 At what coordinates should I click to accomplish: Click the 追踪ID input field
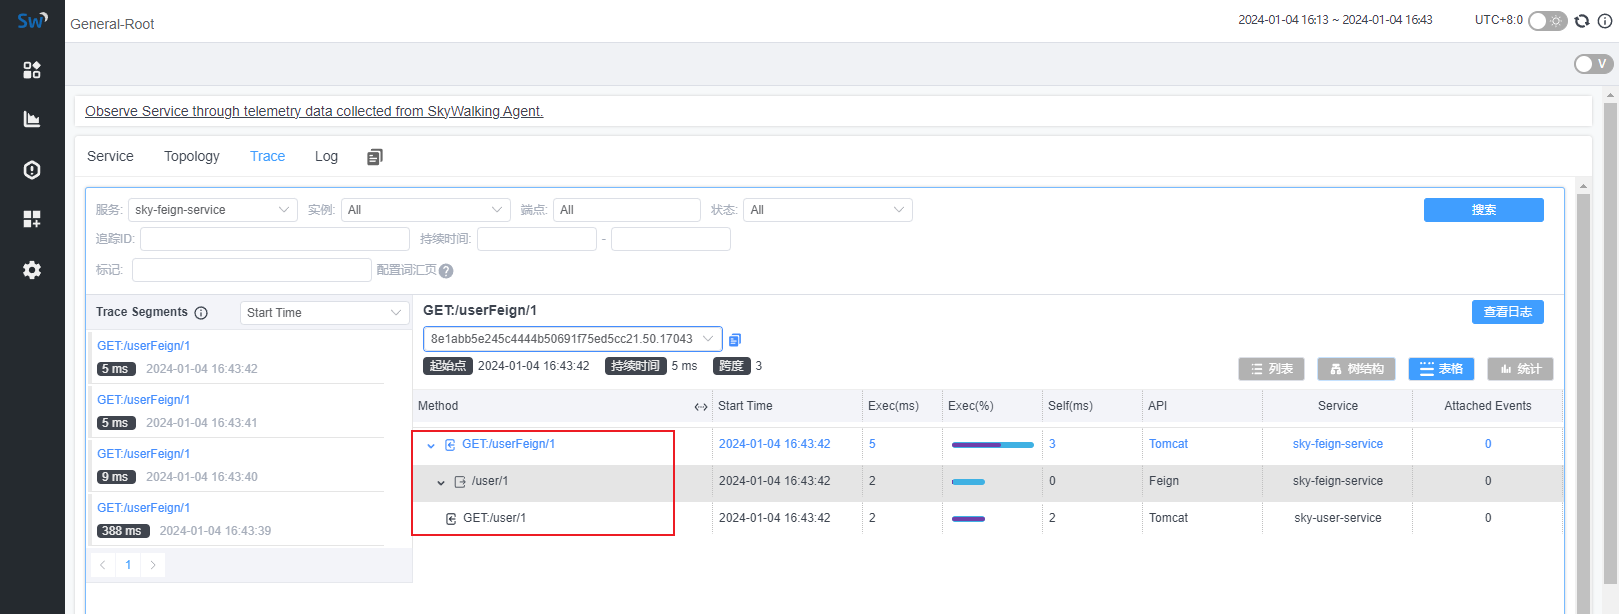tap(274, 239)
